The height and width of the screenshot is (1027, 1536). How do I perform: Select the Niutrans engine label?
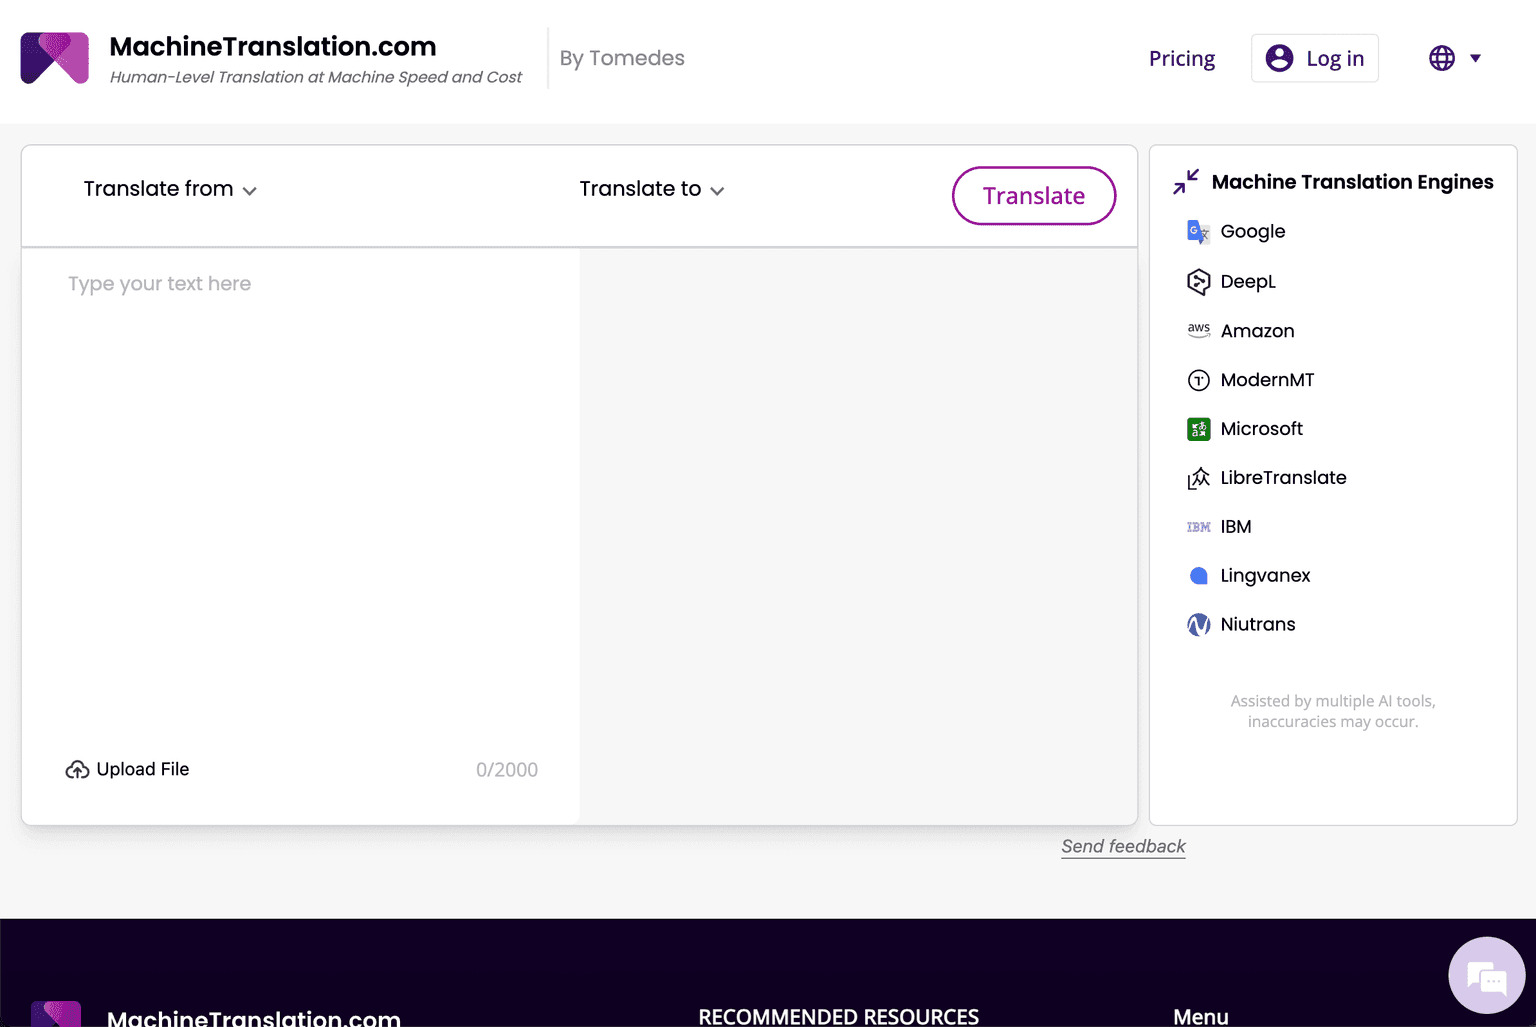pos(1258,625)
